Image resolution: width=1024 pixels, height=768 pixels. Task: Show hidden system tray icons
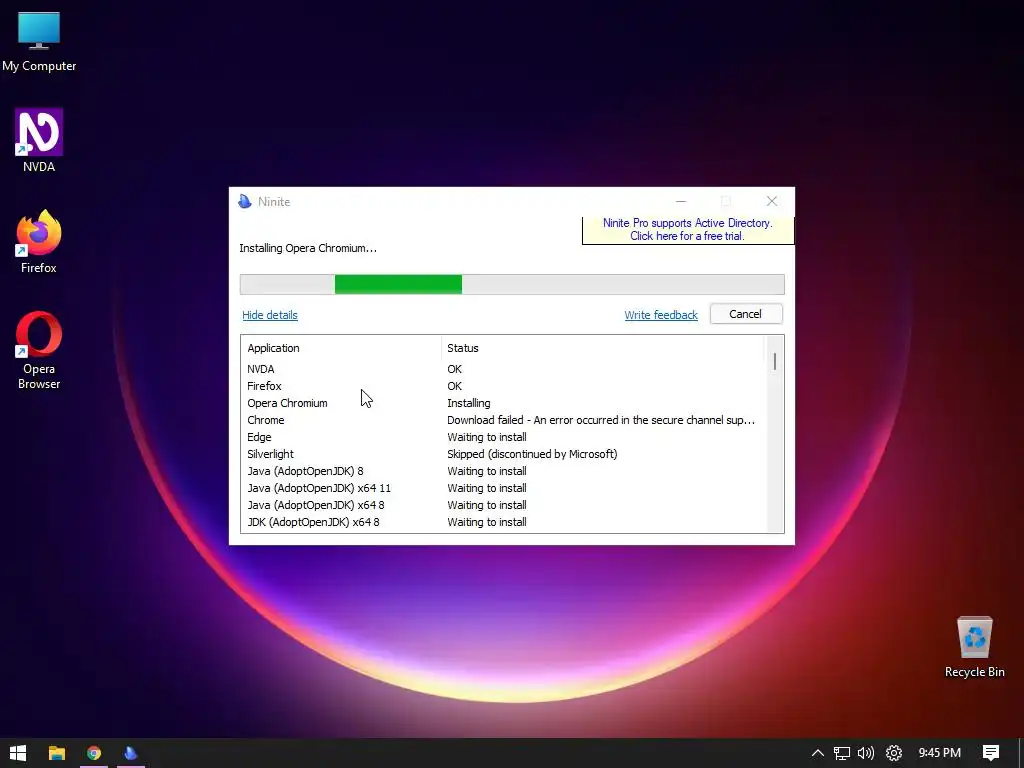coord(818,753)
